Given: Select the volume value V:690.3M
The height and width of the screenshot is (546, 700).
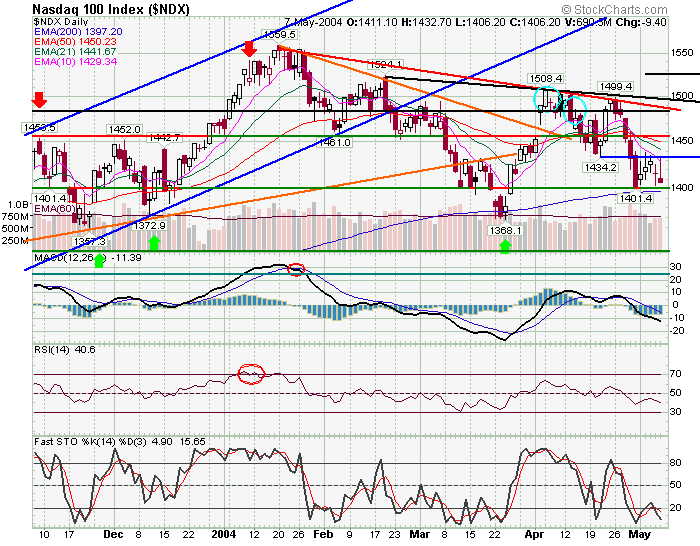Looking at the screenshot, I should coord(587,22).
